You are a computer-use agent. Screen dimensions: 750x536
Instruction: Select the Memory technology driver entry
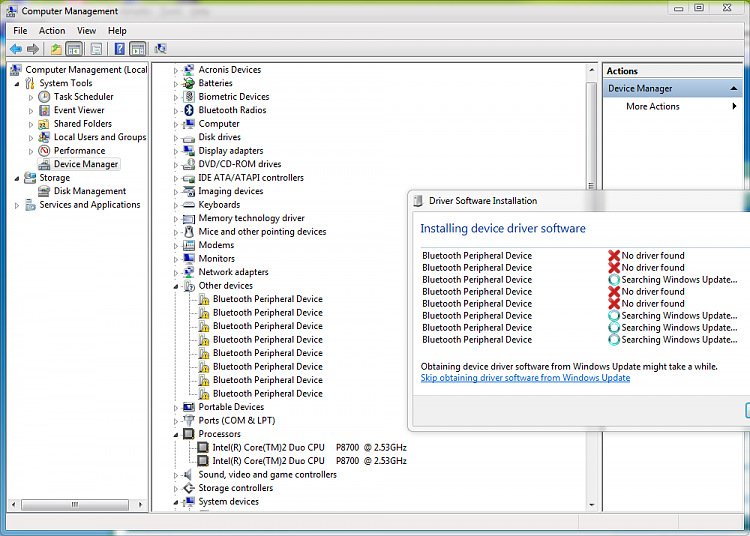[252, 218]
